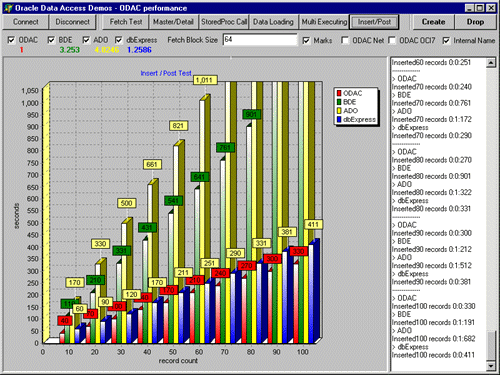Click the red 330 chart mark
This screenshot has height=375, width=500.
(x=298, y=251)
